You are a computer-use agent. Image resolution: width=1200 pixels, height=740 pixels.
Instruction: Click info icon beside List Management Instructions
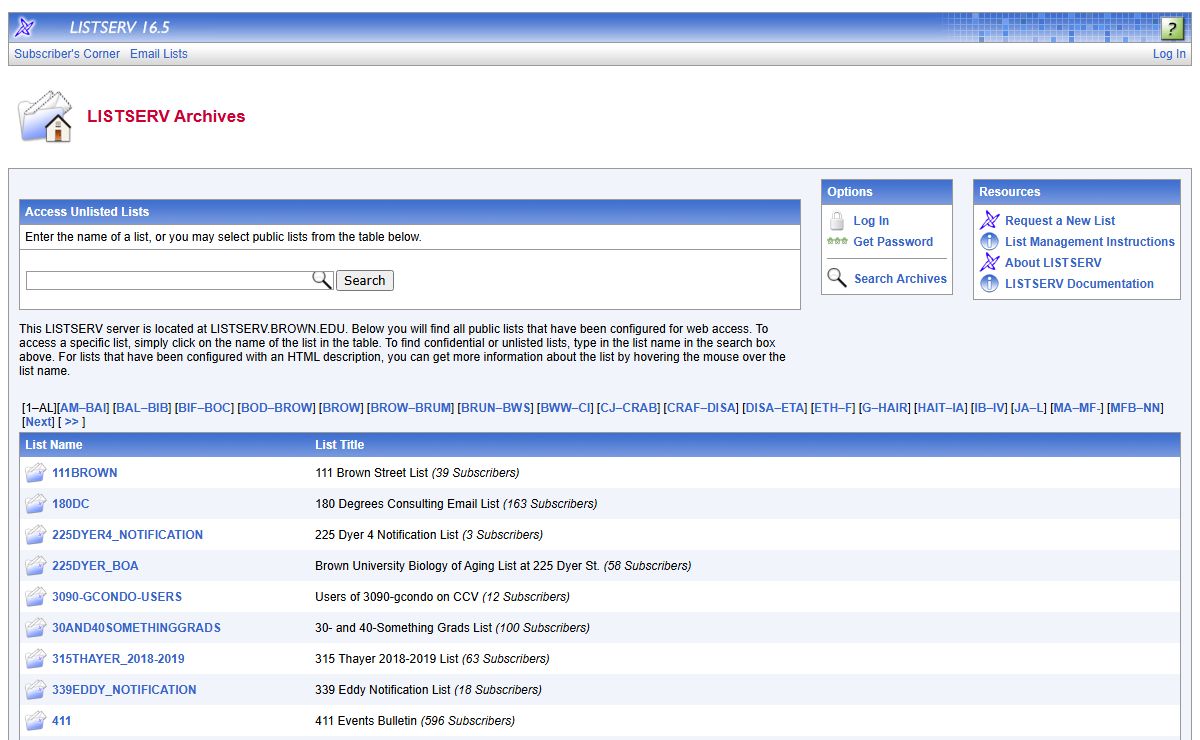point(989,242)
